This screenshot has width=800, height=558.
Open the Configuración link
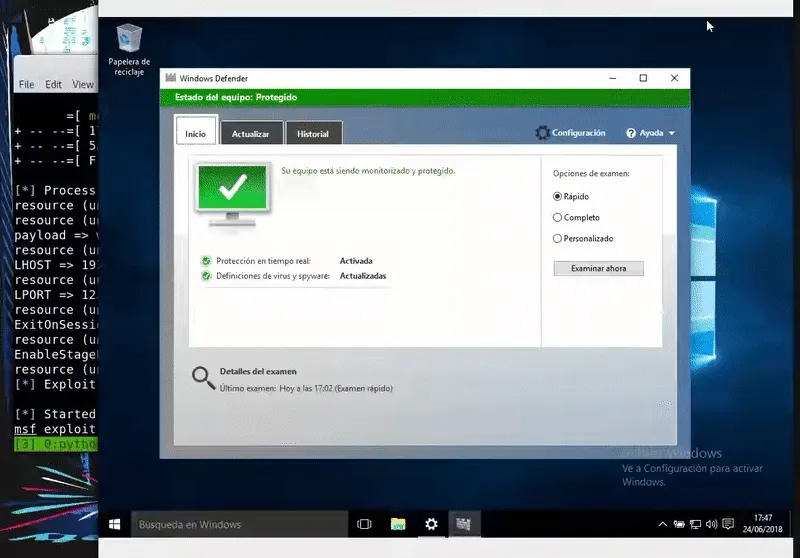click(578, 133)
